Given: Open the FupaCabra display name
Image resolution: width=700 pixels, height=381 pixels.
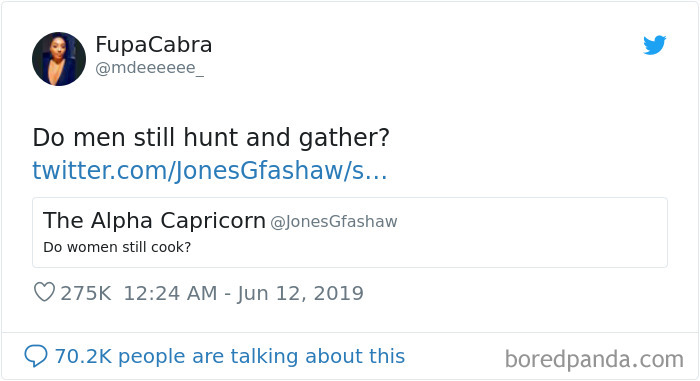Looking at the screenshot, I should [x=154, y=45].
